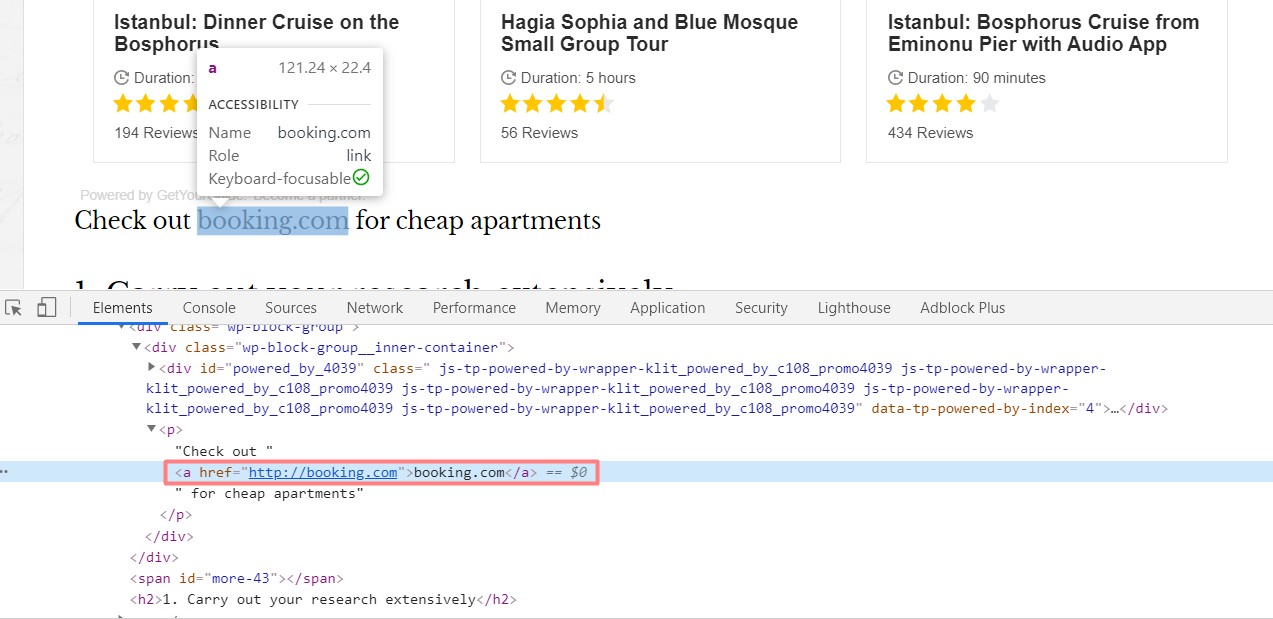Click the clock icon beside the 5 hours duration
1273x619 pixels.
(x=510, y=77)
